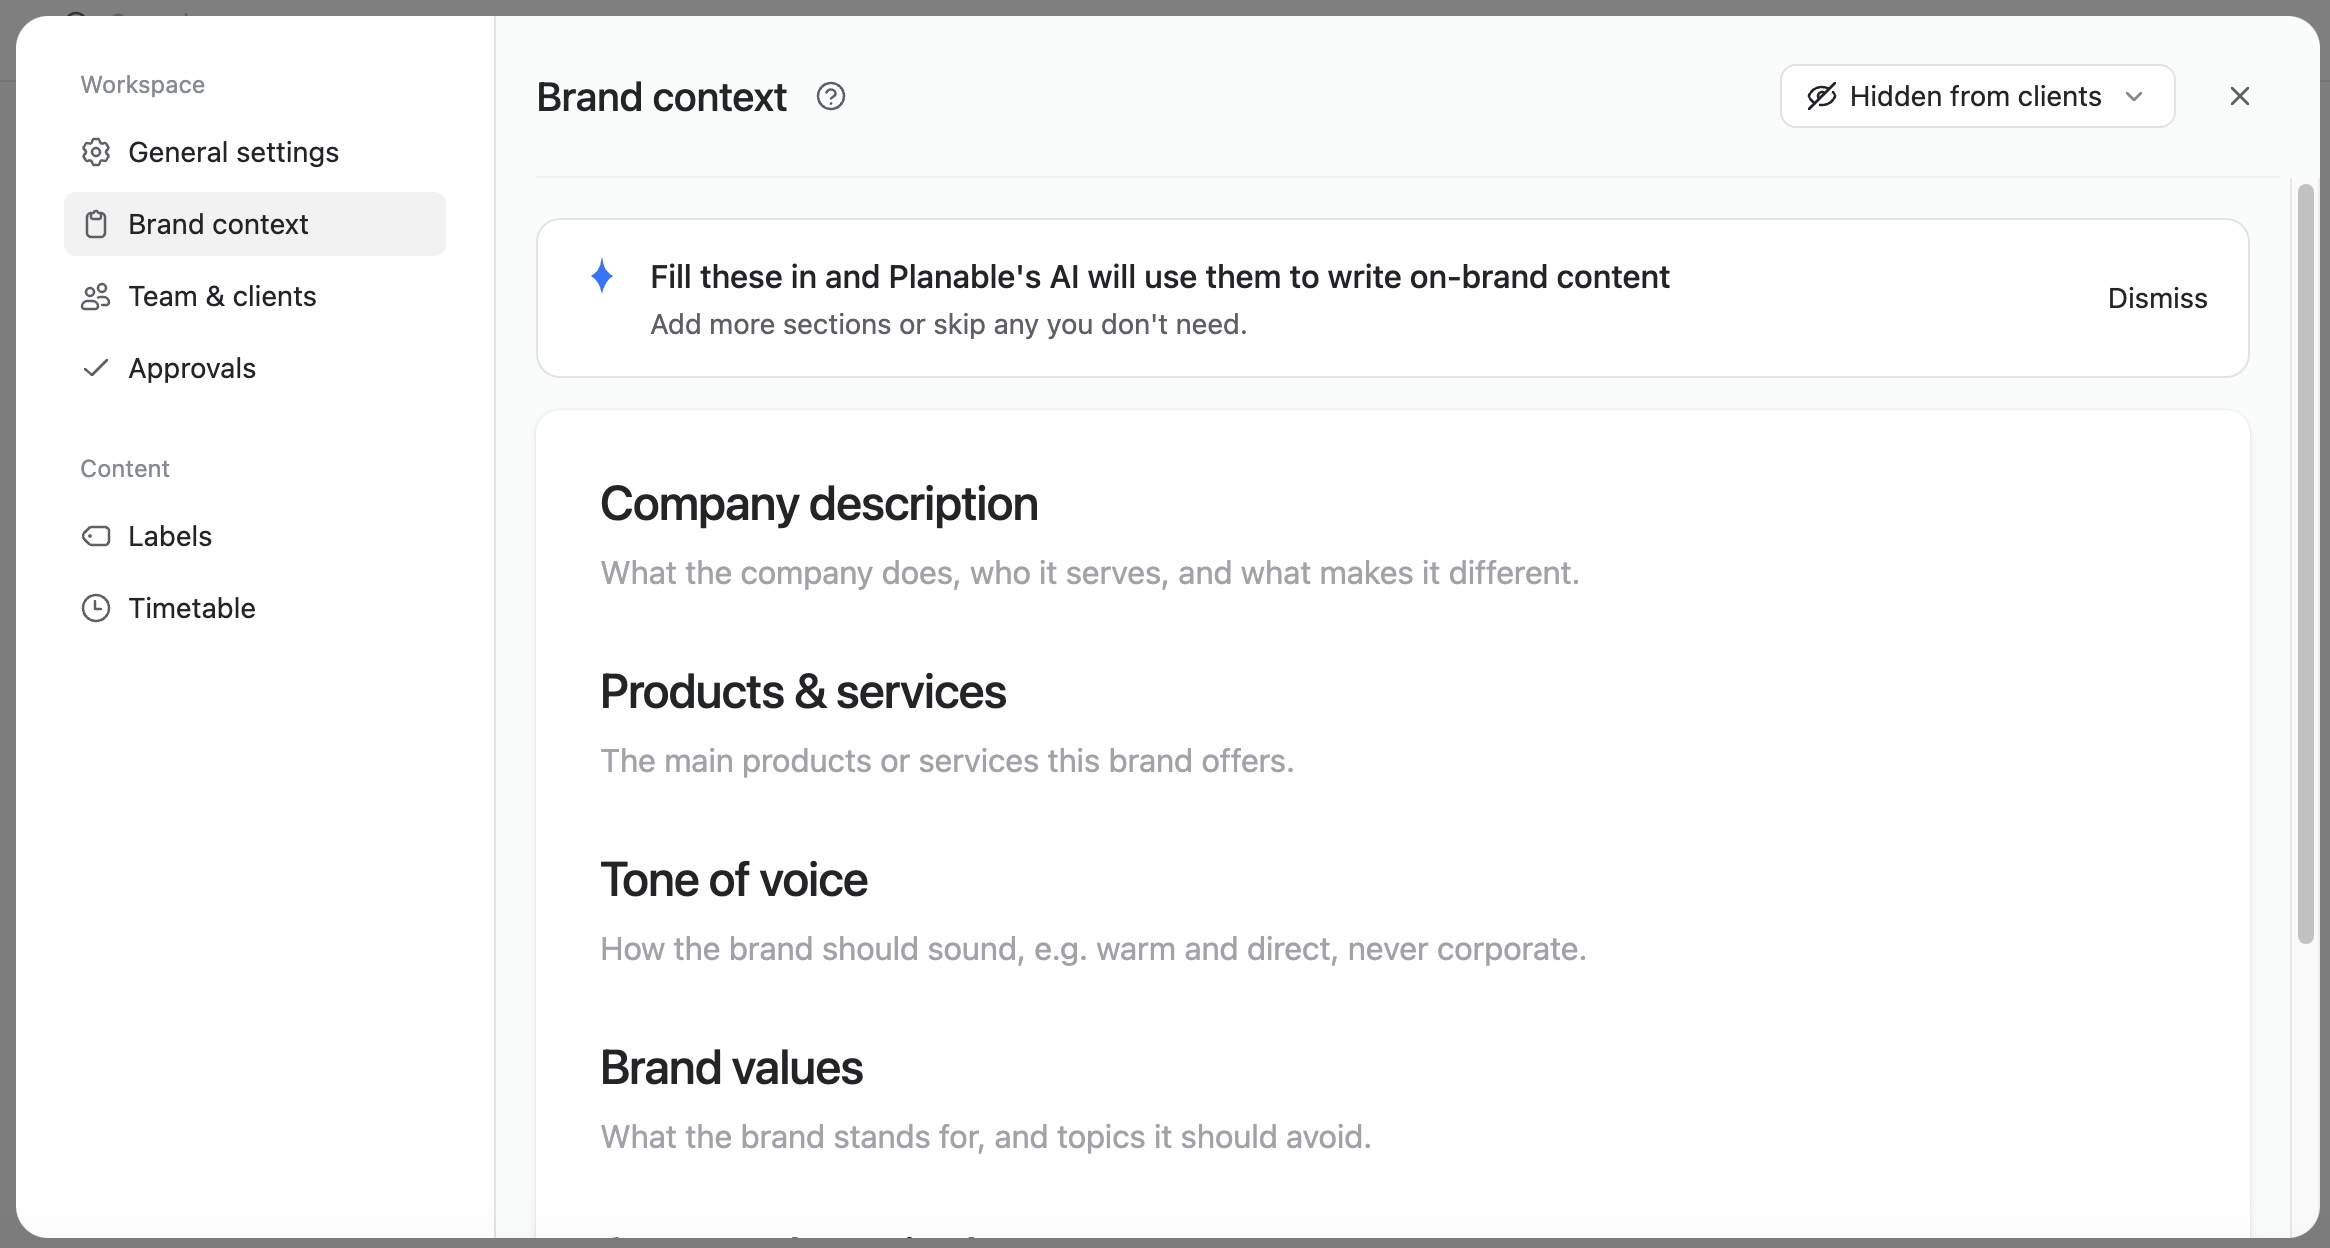Click the vertical scrollbar on the right
Viewport: 2330px width, 1248px height.
tap(2306, 564)
